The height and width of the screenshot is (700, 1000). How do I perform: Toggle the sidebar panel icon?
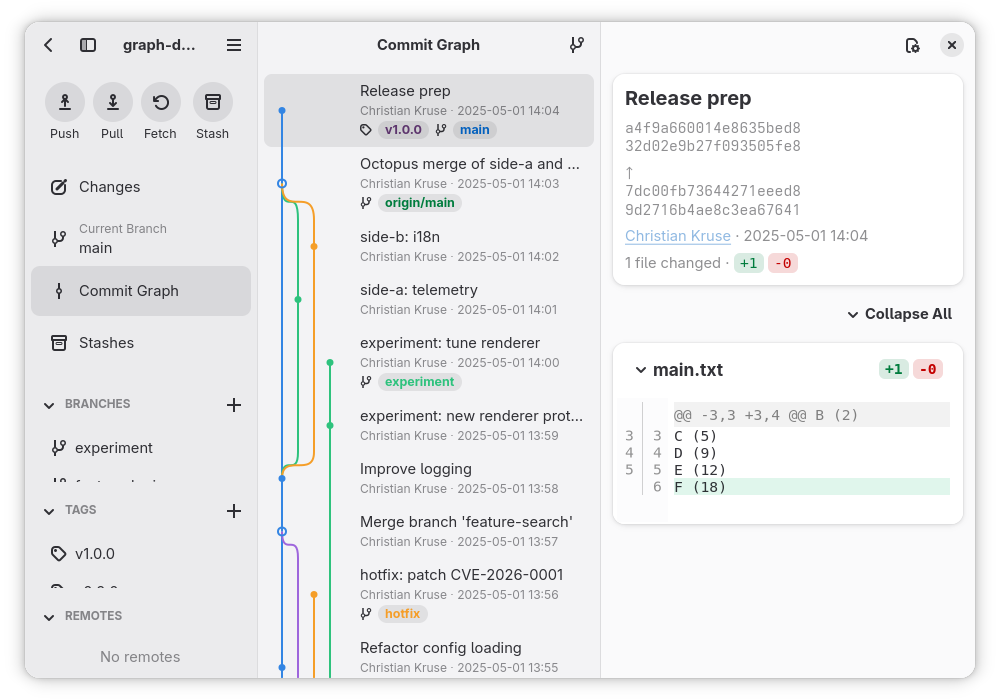[88, 45]
